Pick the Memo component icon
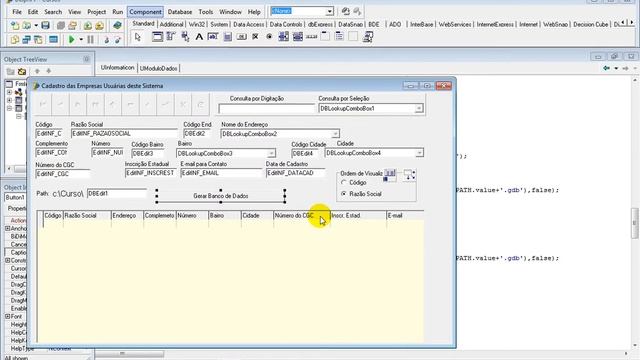This screenshot has height=360, width=640. (228, 37)
